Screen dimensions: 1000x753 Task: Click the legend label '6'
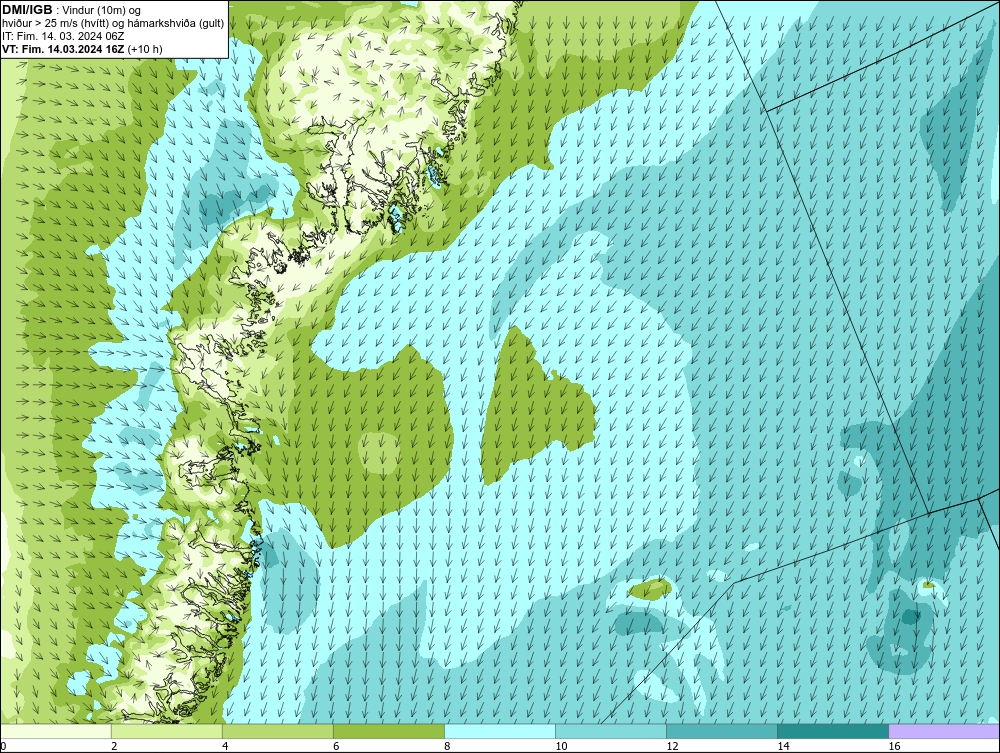pos(336,746)
